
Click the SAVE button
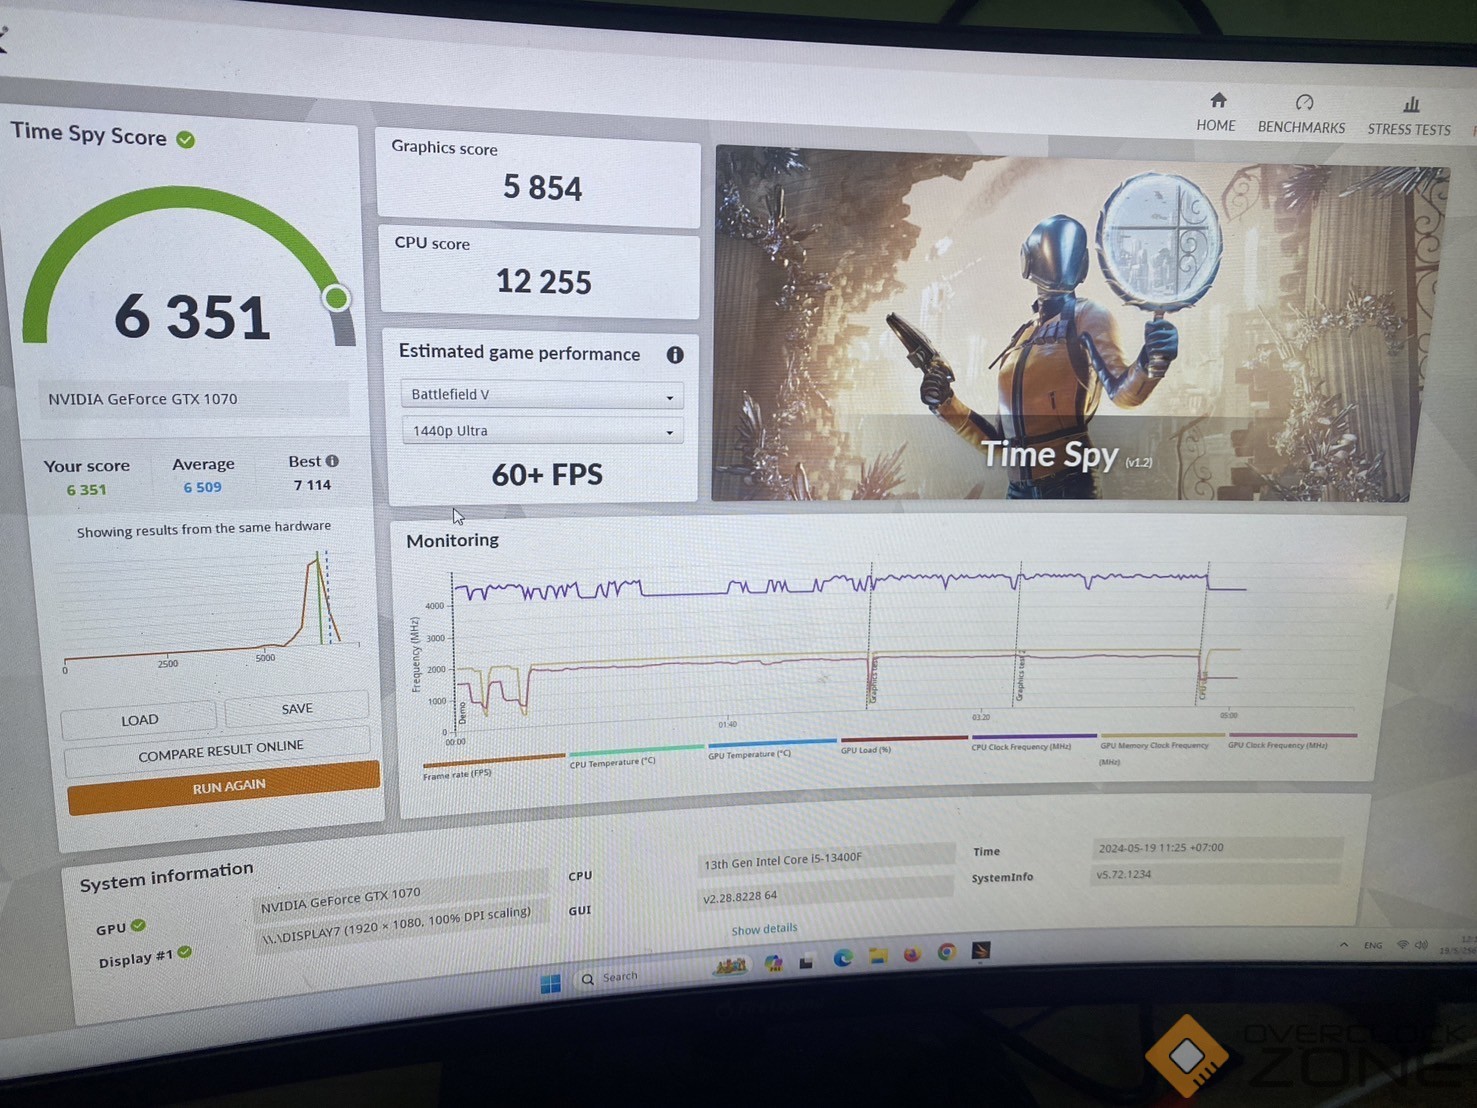(x=297, y=708)
